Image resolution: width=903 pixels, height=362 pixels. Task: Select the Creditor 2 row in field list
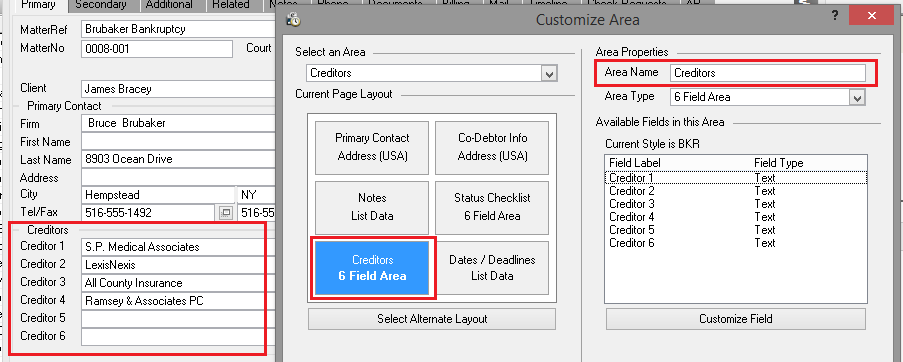[735, 191]
